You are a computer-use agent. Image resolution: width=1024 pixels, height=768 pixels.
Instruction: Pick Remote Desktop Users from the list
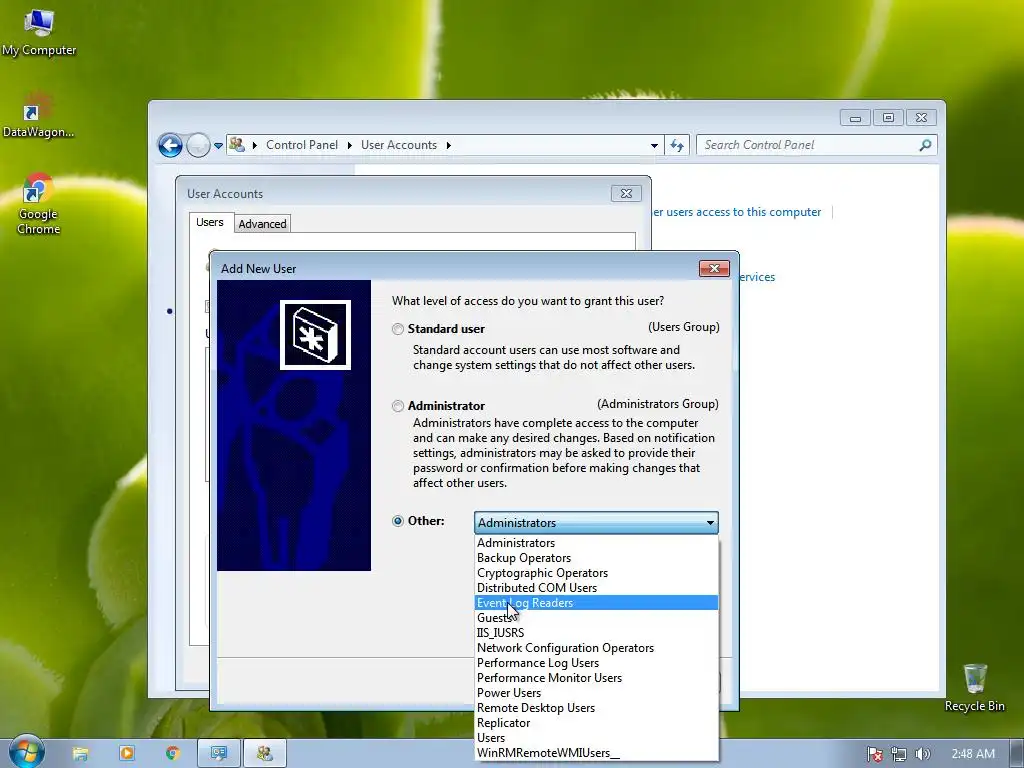596,708
